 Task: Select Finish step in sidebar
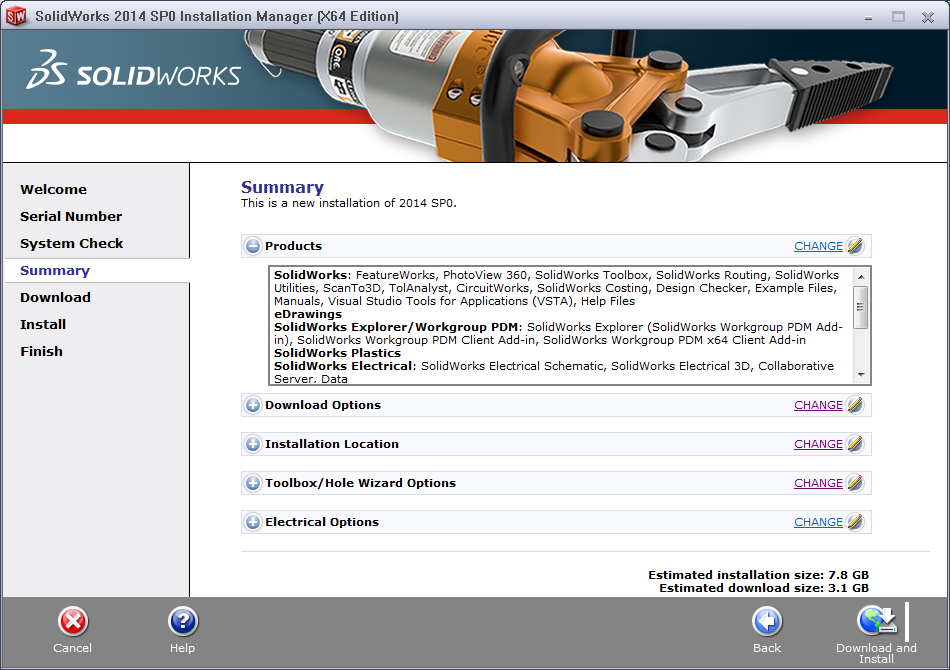pyautogui.click(x=41, y=351)
